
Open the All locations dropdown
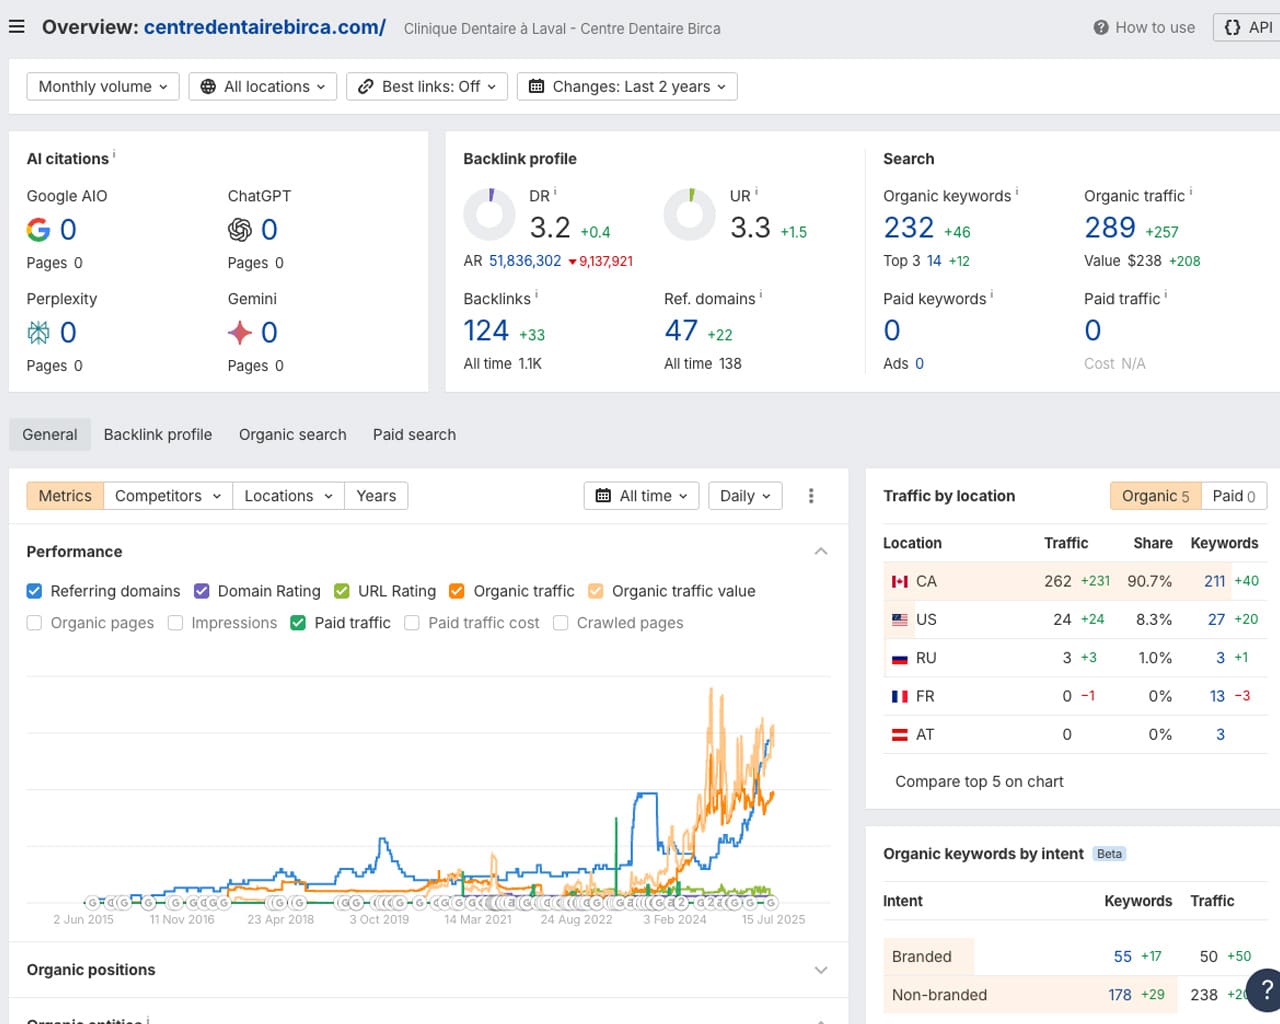264,87
